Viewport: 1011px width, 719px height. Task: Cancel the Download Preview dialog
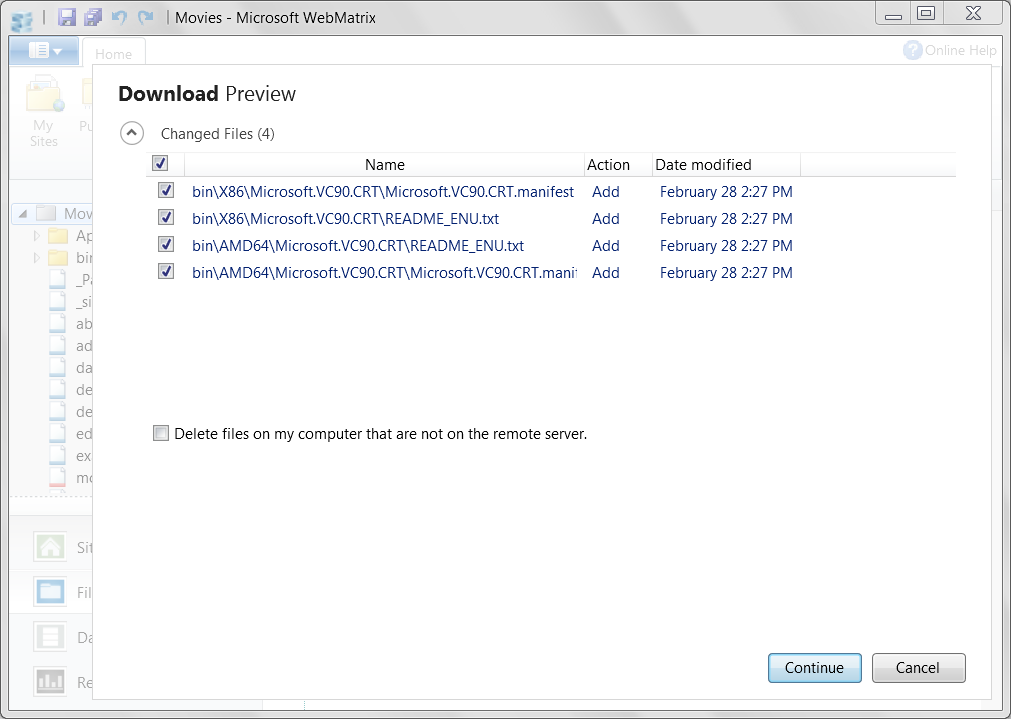(918, 667)
